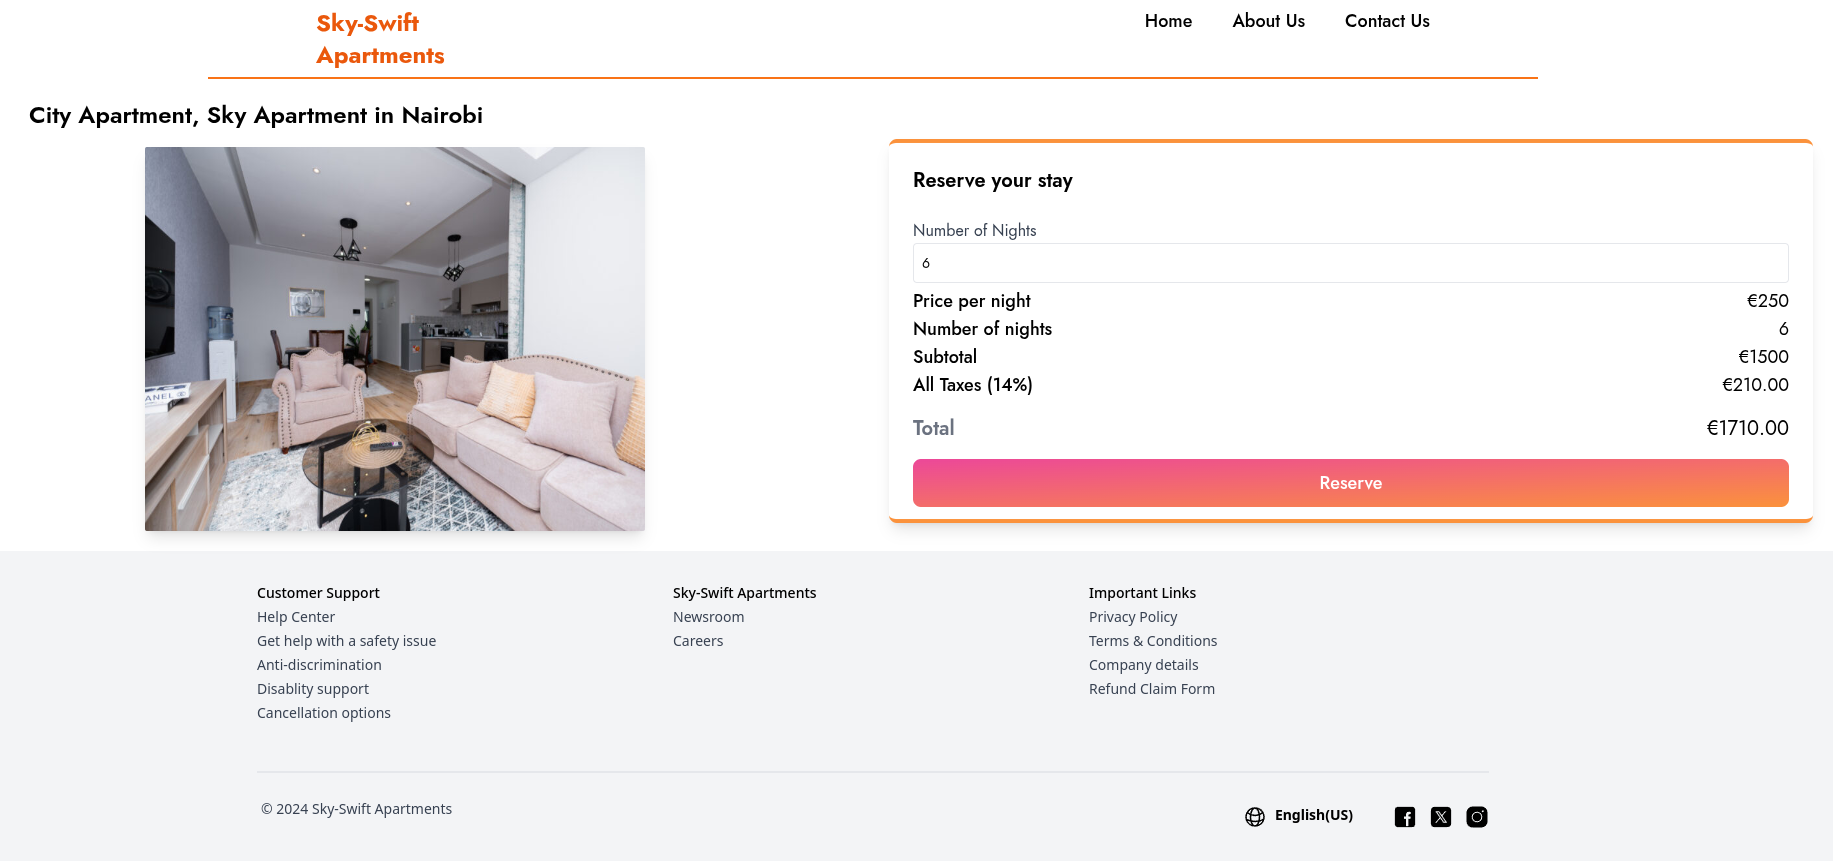Open Get help with a safety issue
The width and height of the screenshot is (1833, 866).
point(346,641)
